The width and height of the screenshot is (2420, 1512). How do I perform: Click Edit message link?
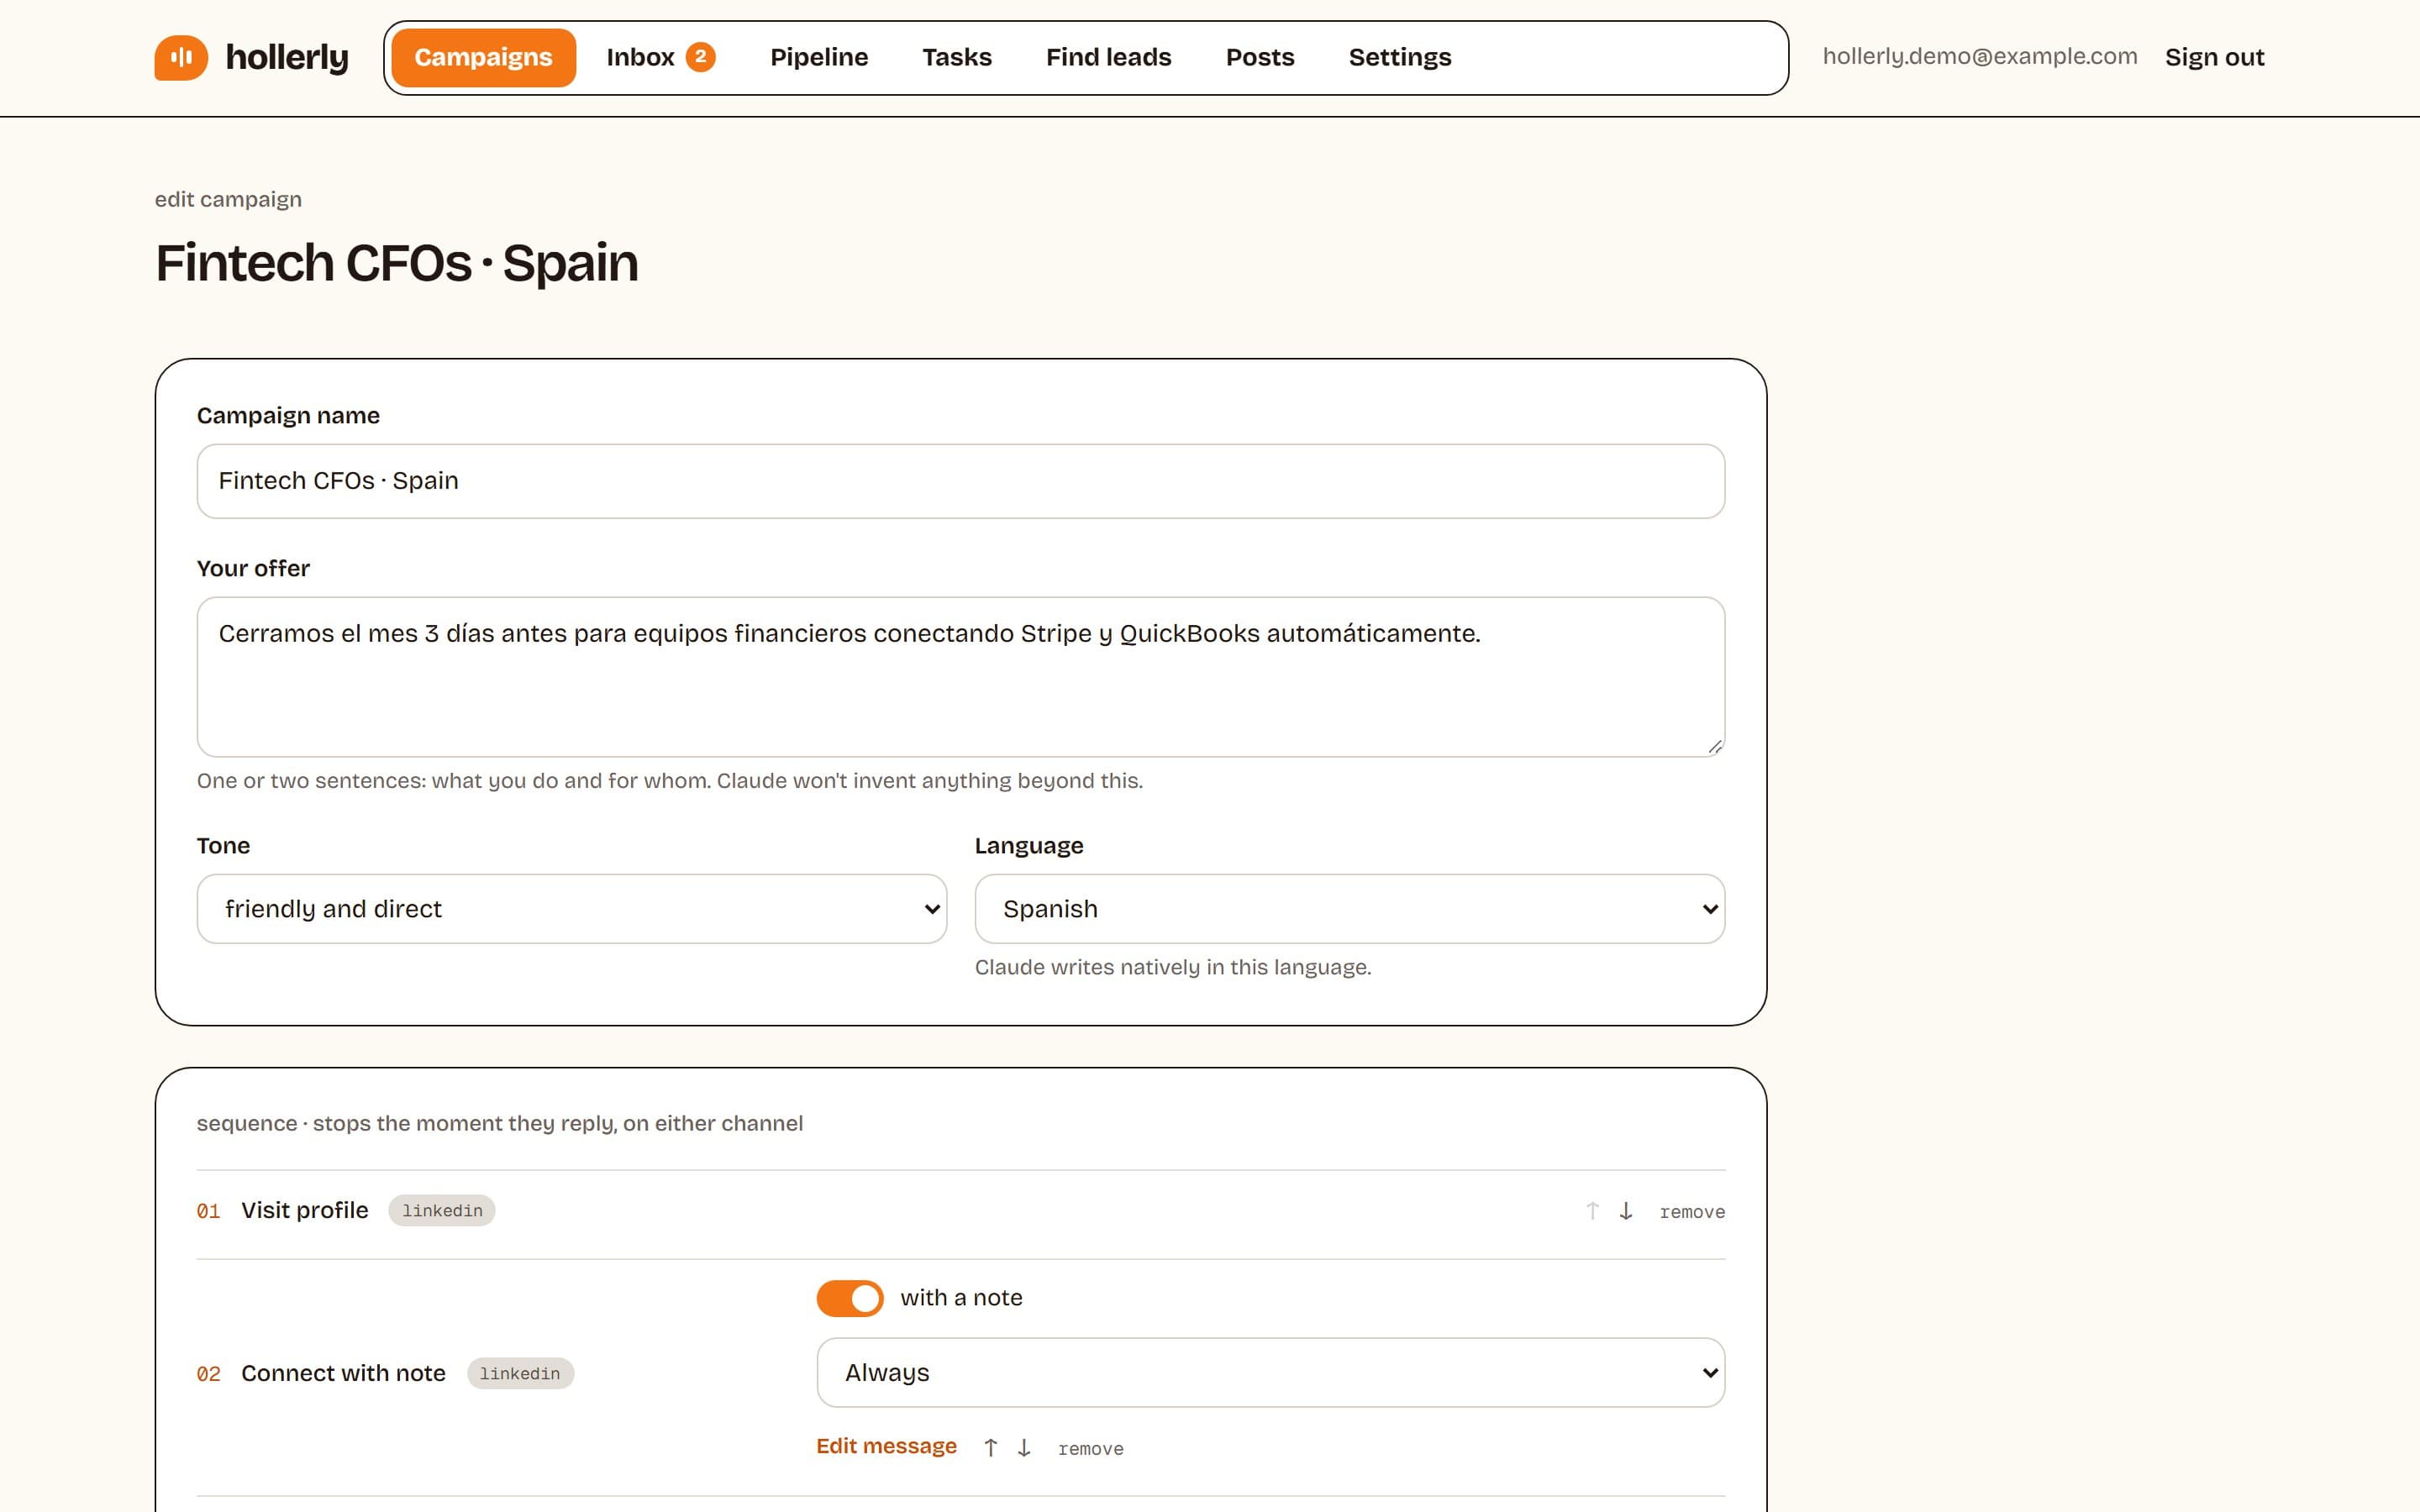click(886, 1446)
